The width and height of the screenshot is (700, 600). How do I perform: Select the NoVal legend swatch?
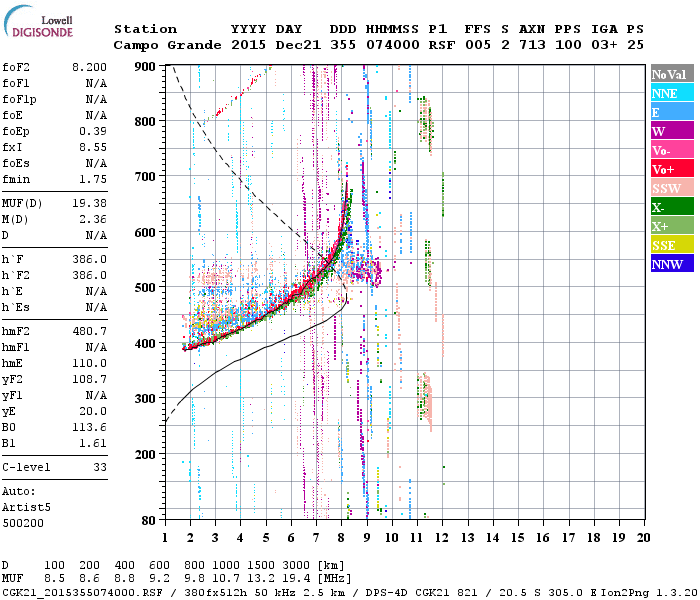(672, 74)
